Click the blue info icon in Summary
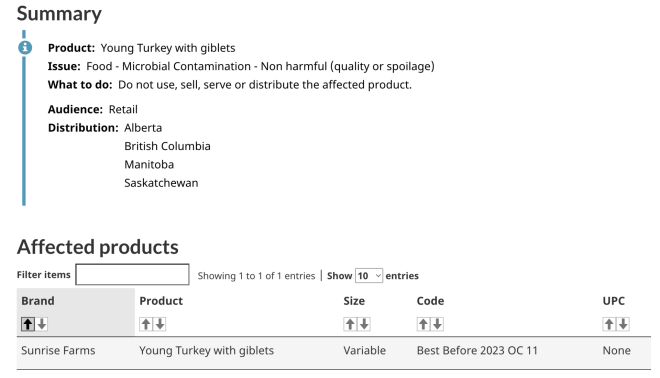The height and width of the screenshot is (378, 660). point(25,48)
